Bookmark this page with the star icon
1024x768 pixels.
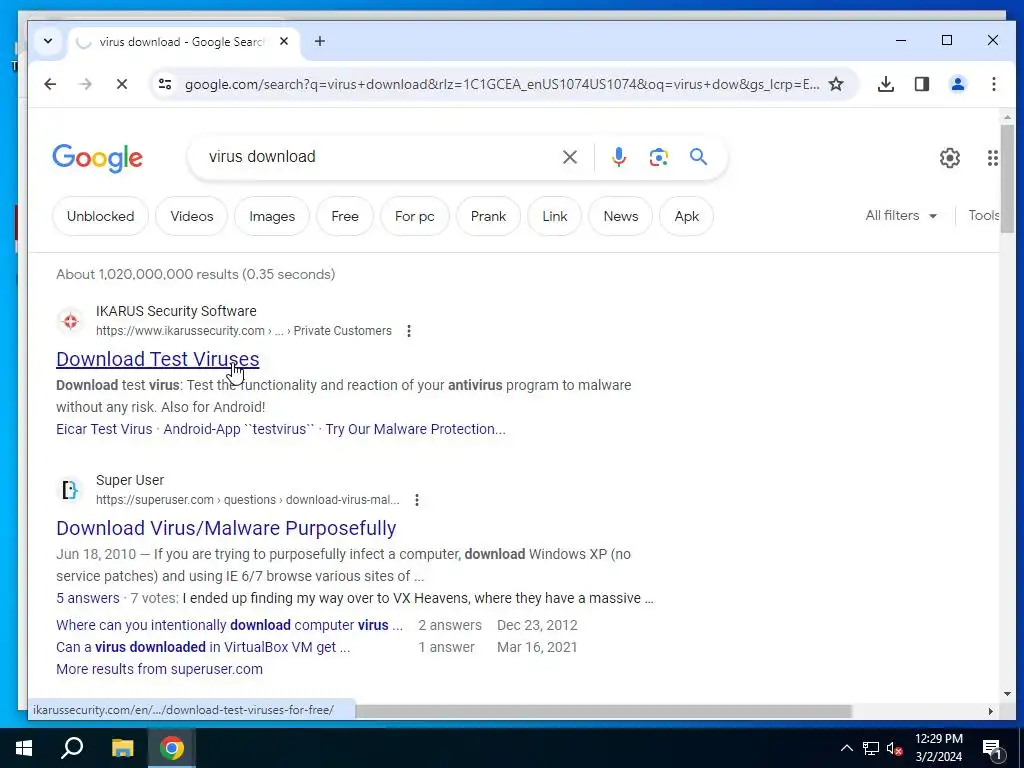tap(836, 84)
